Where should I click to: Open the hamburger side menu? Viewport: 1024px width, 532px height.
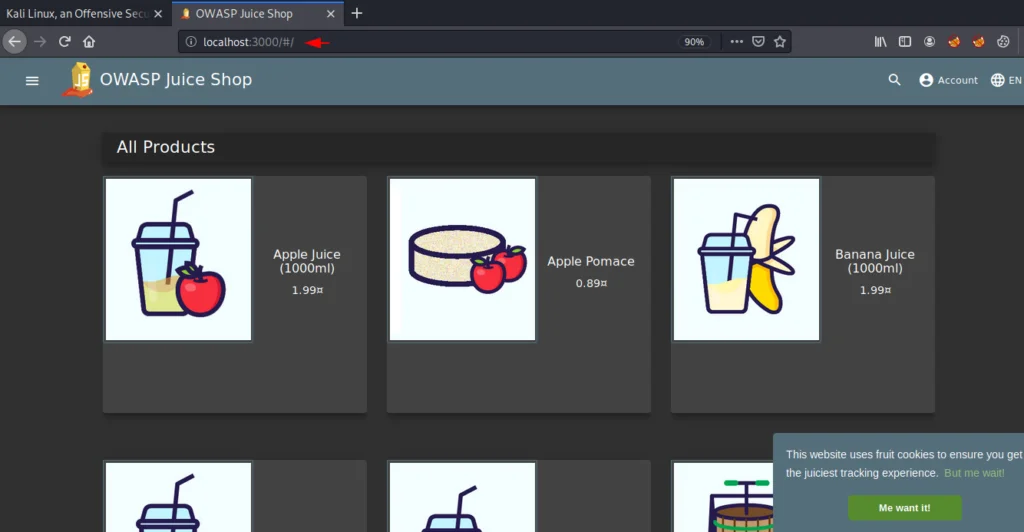pos(32,80)
